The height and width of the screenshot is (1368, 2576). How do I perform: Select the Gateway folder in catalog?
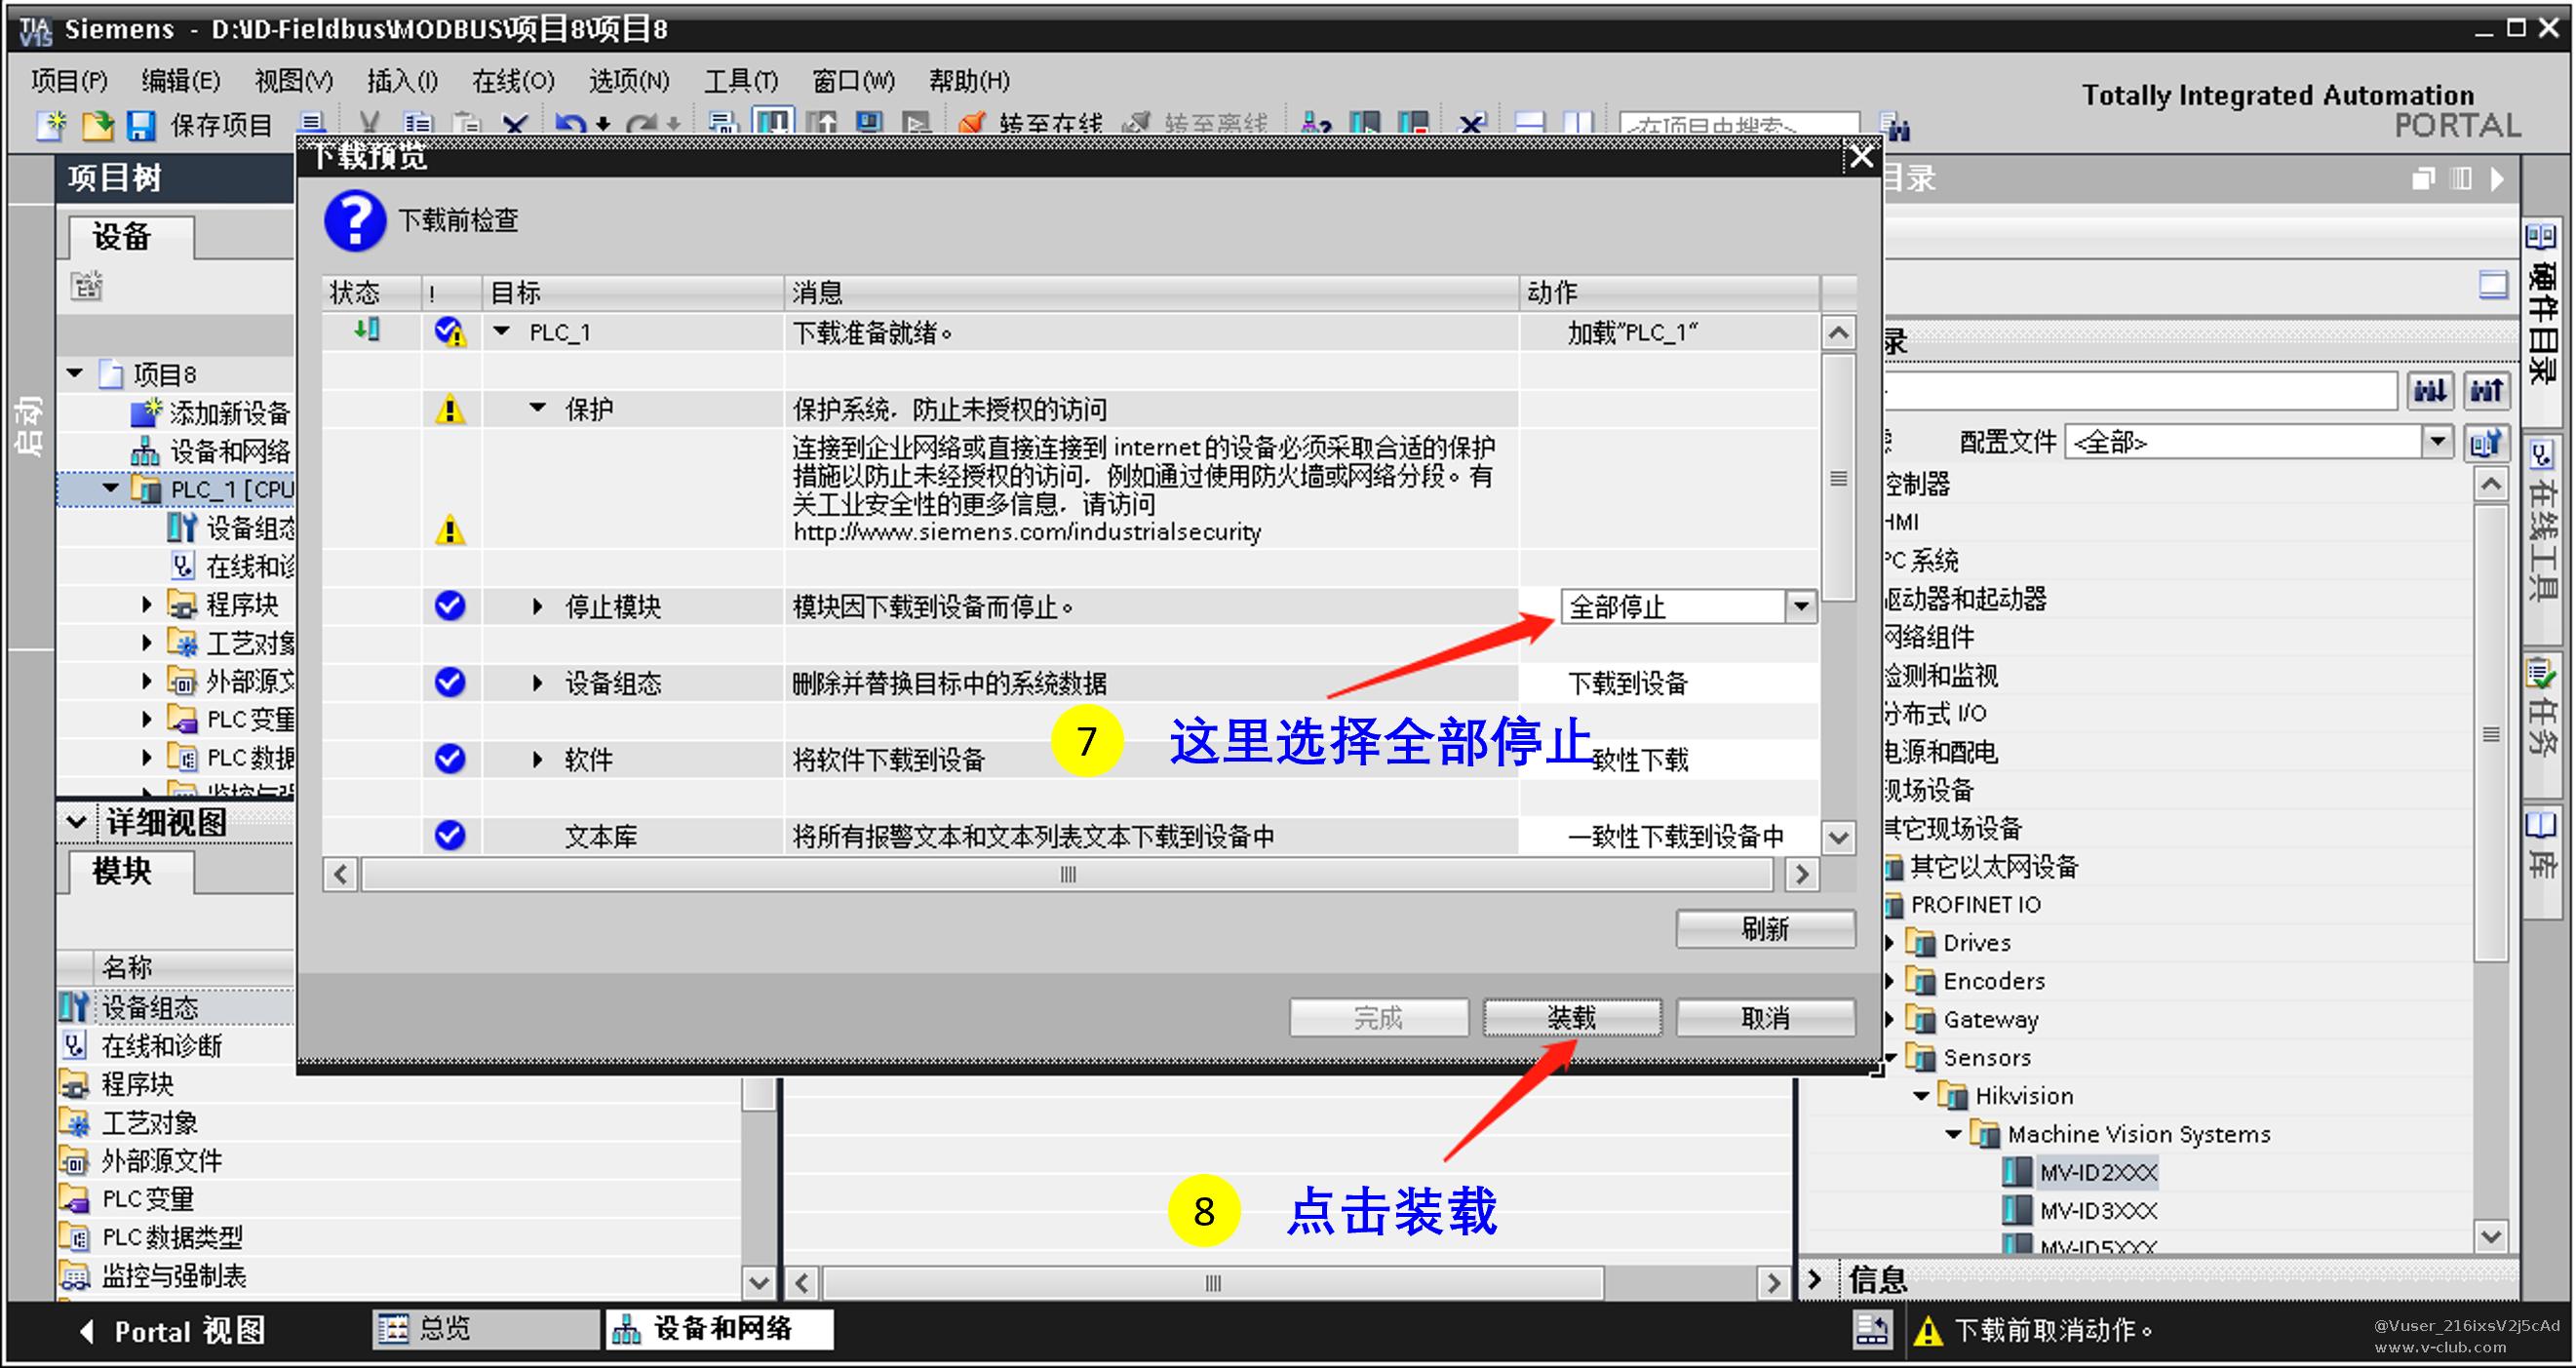[x=1990, y=1019]
